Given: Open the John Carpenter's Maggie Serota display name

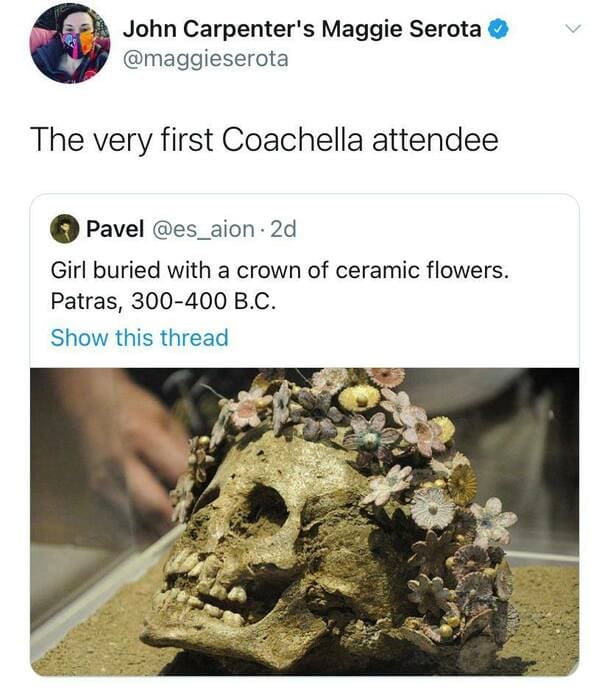Looking at the screenshot, I should 302,29.
